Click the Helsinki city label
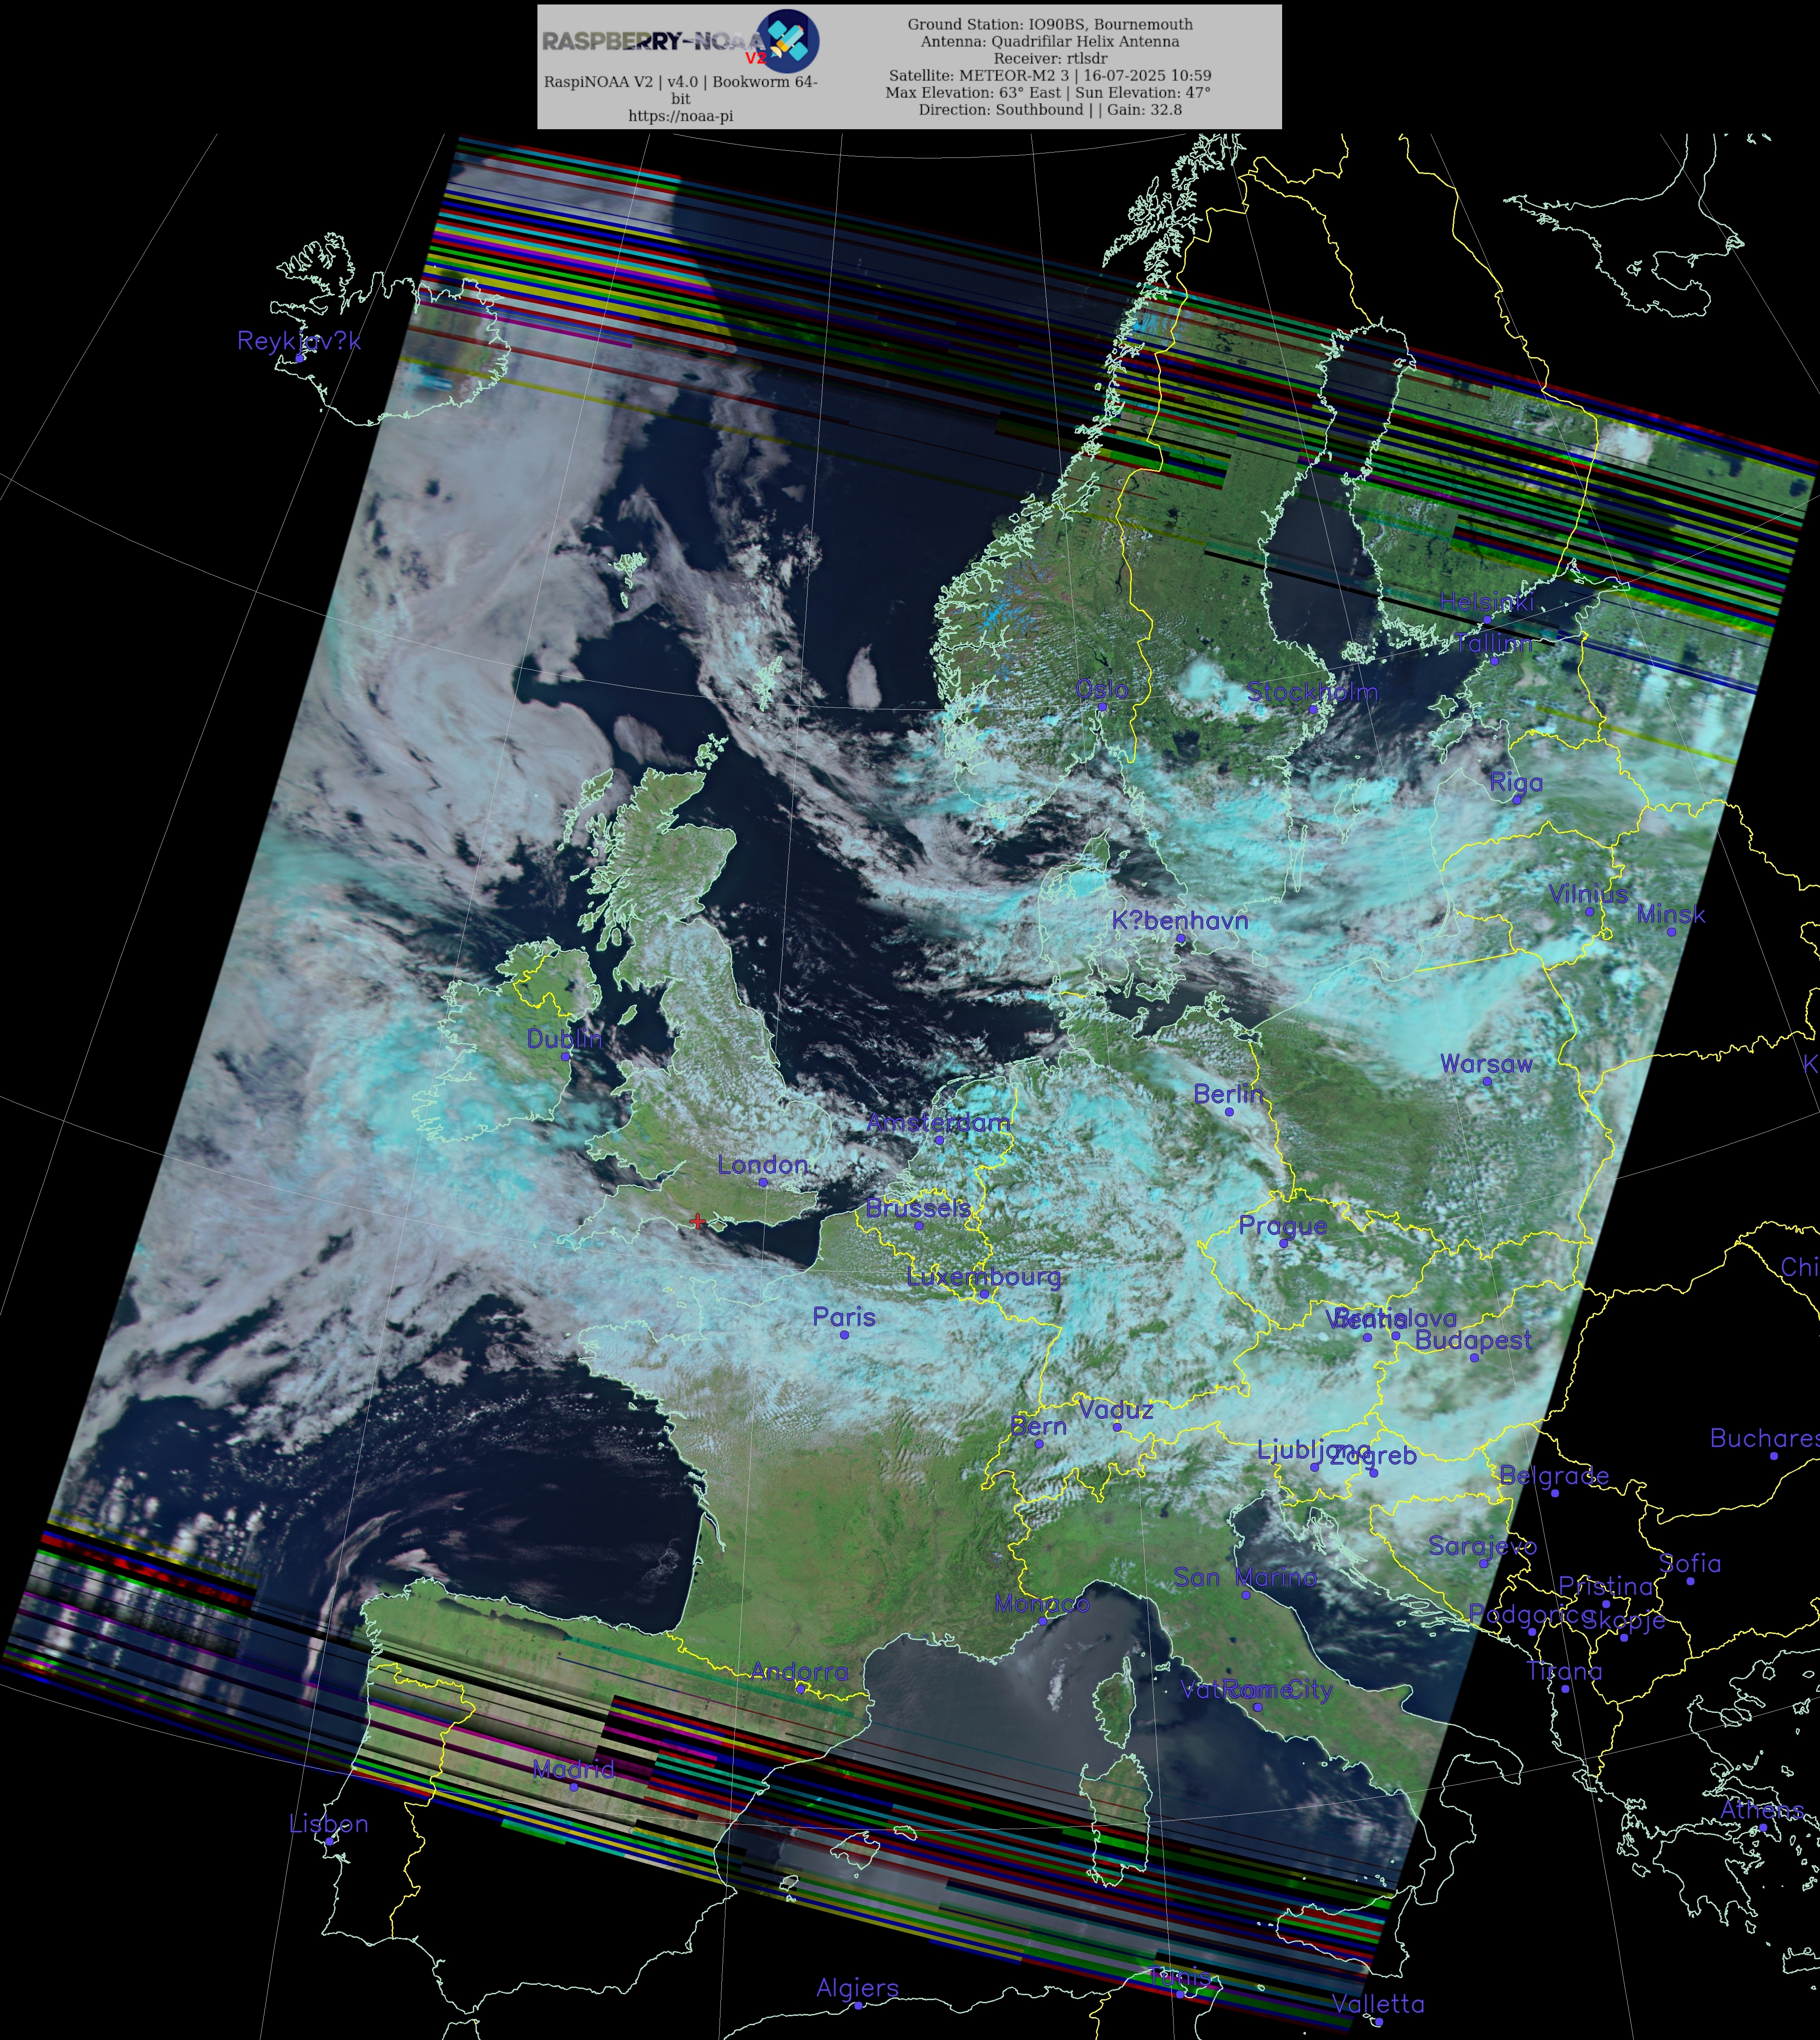Viewport: 1820px width, 2040px height. [1487, 601]
